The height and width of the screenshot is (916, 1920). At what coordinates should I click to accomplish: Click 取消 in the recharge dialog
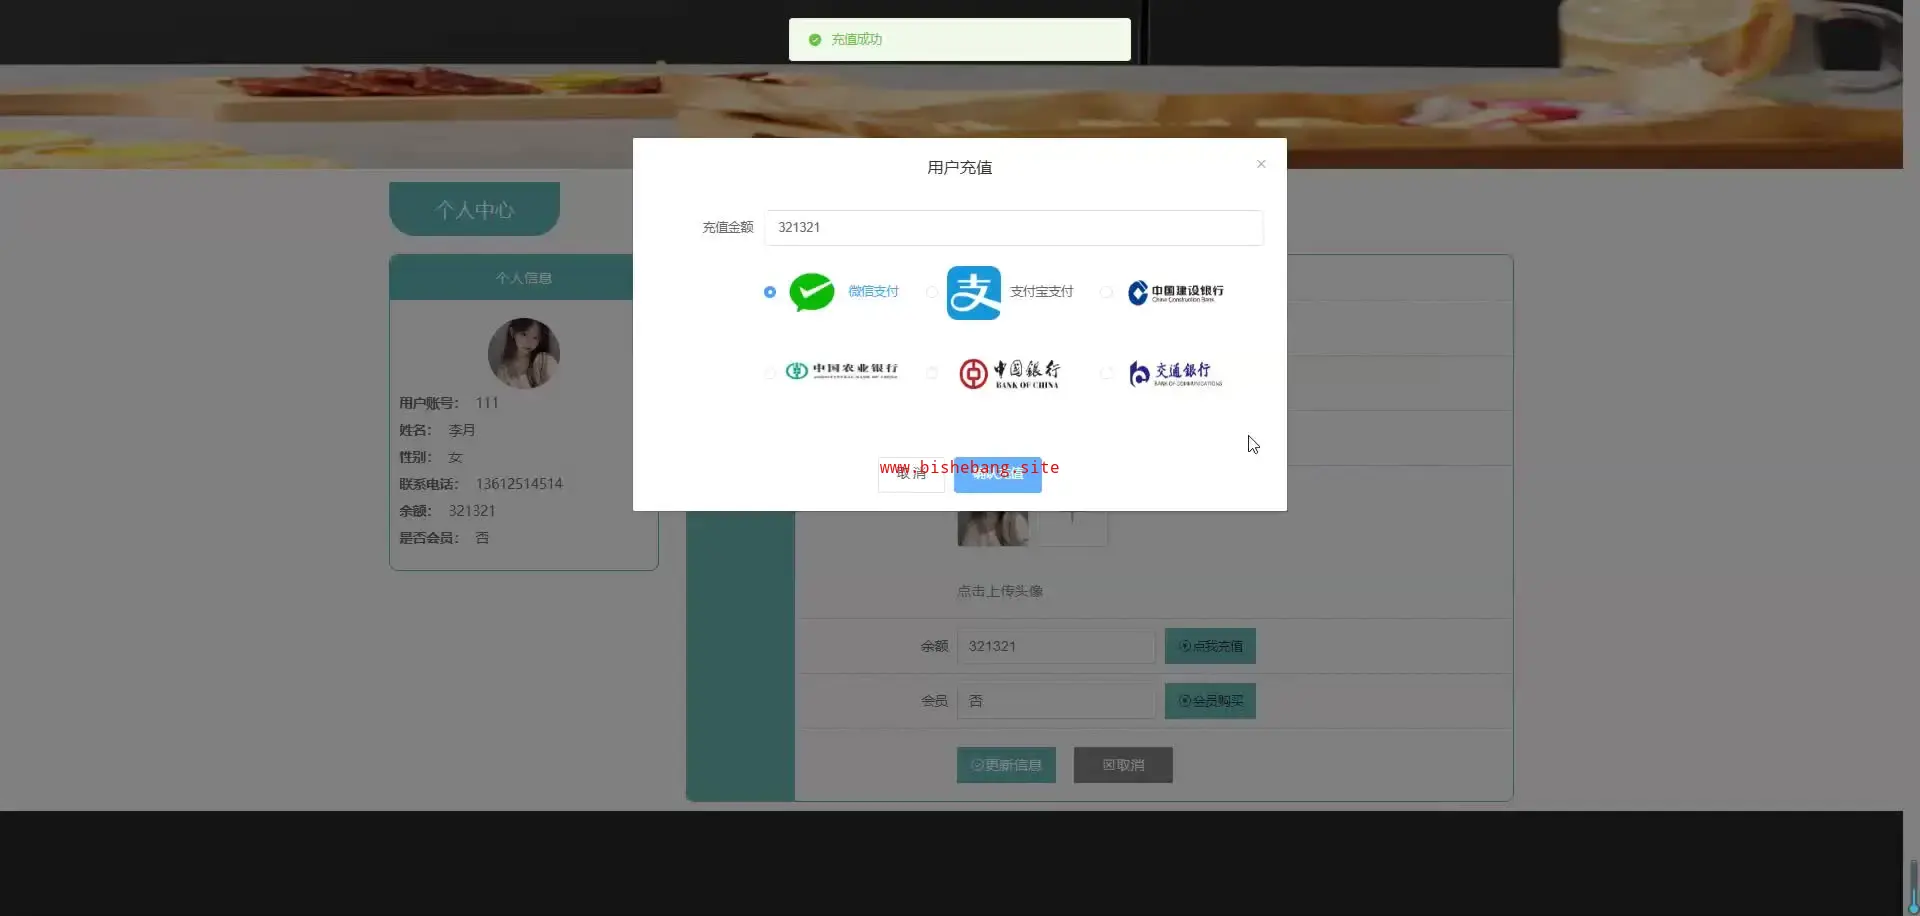(x=911, y=475)
